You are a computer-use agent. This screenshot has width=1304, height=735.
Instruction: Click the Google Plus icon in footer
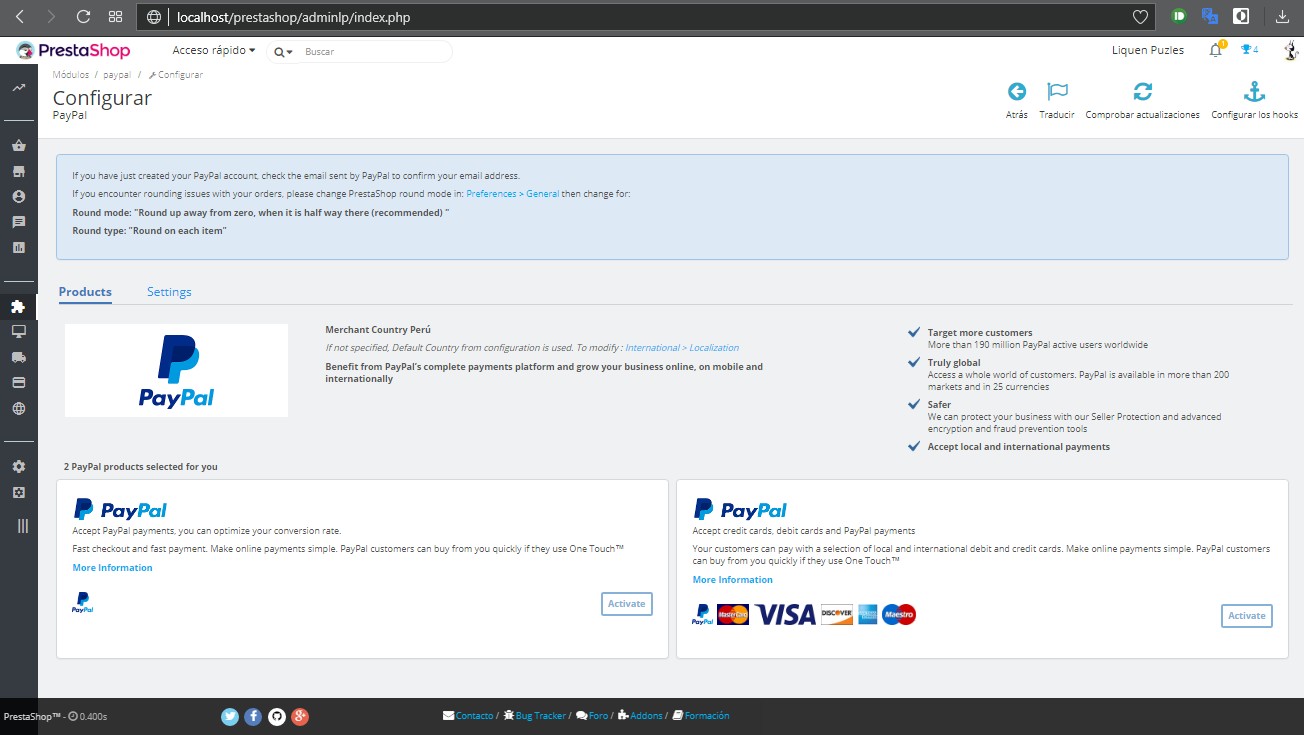tap(300, 716)
